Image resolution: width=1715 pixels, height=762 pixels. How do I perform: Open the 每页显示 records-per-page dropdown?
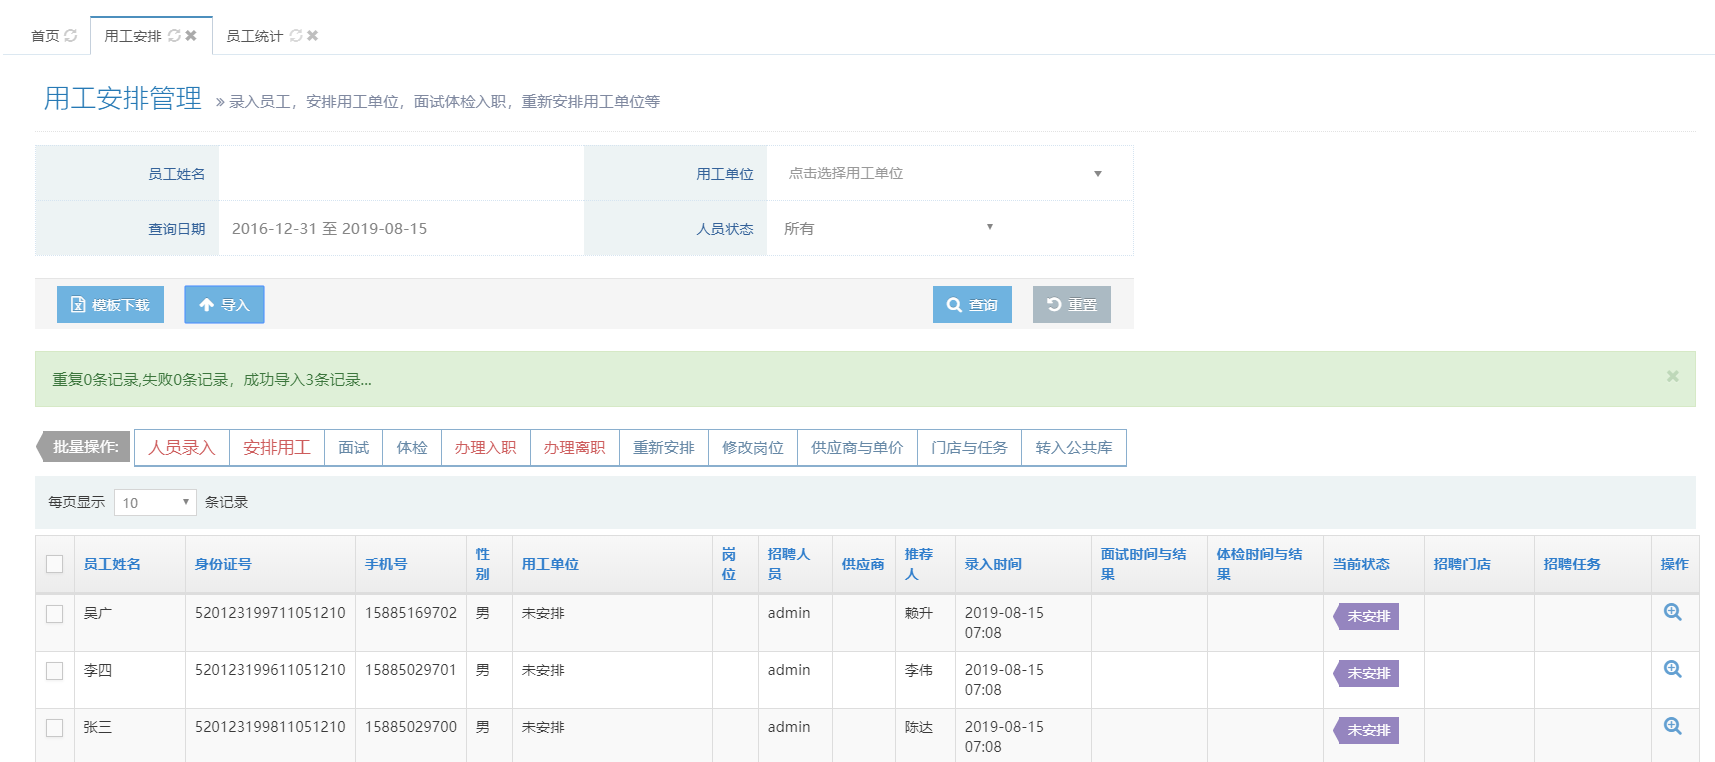pyautogui.click(x=155, y=503)
